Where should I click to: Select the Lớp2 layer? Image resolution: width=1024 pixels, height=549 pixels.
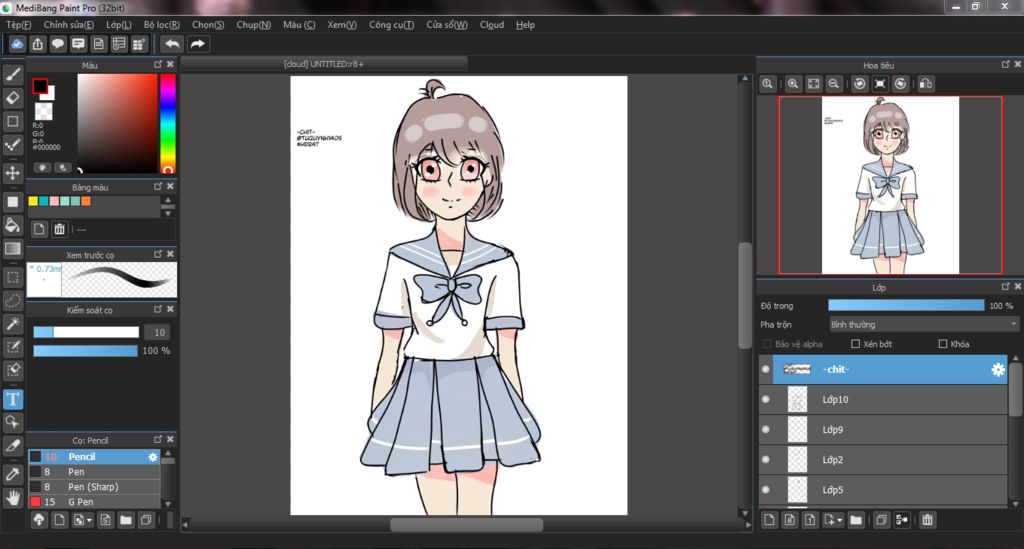tap(891, 460)
